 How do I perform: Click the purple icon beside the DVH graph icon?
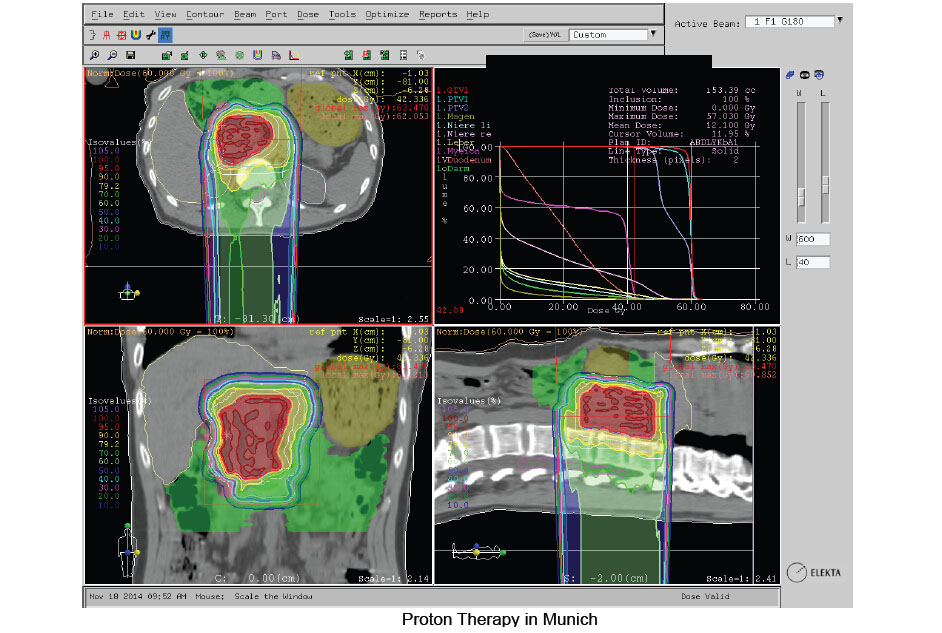point(276,56)
